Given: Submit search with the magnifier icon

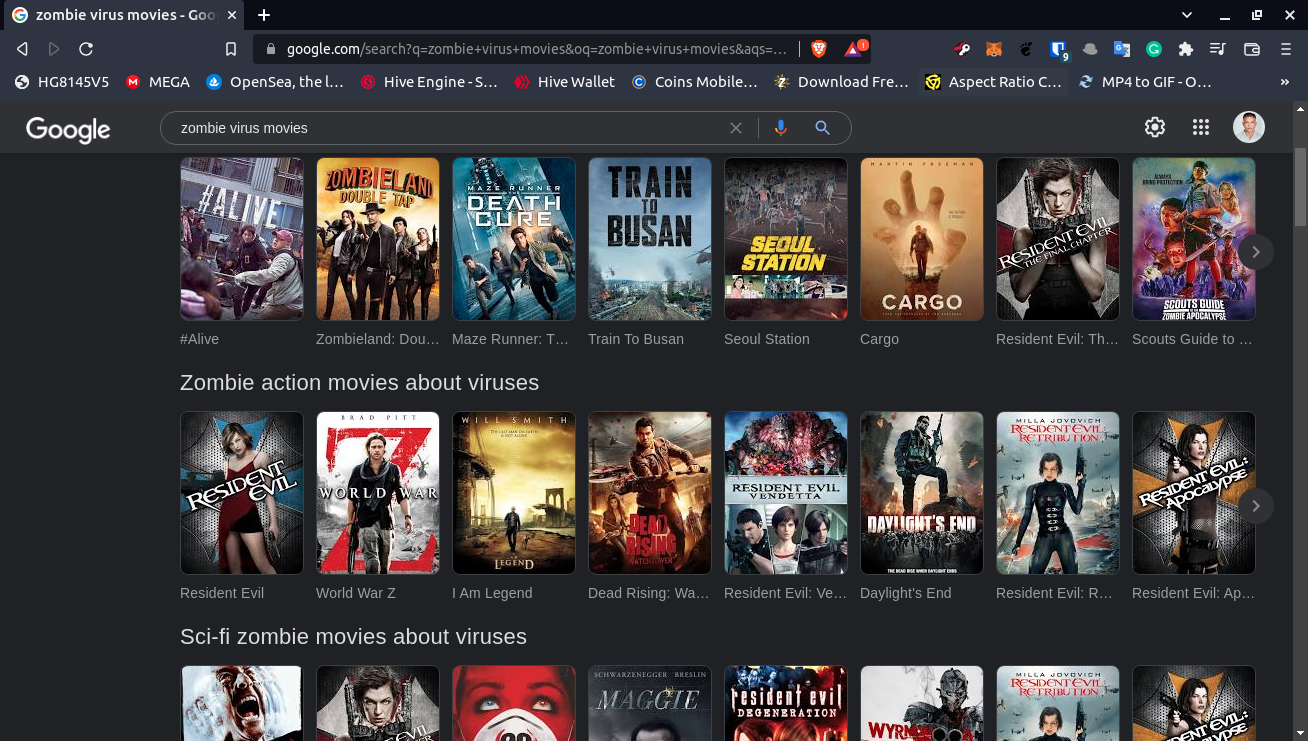Looking at the screenshot, I should click(x=822, y=128).
